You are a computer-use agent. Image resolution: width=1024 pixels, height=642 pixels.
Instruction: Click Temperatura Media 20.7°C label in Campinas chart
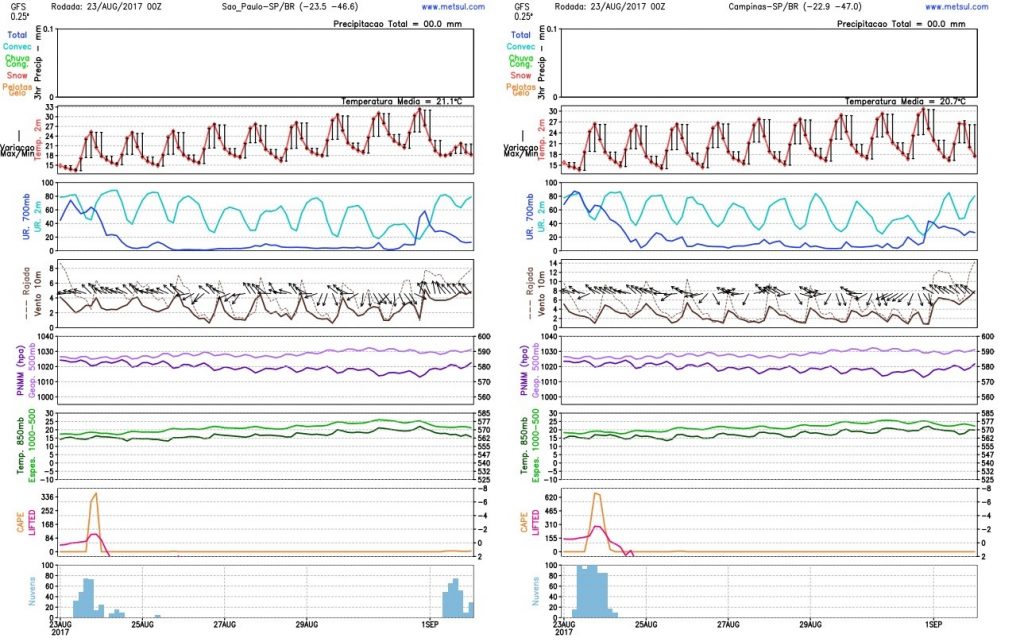click(905, 102)
